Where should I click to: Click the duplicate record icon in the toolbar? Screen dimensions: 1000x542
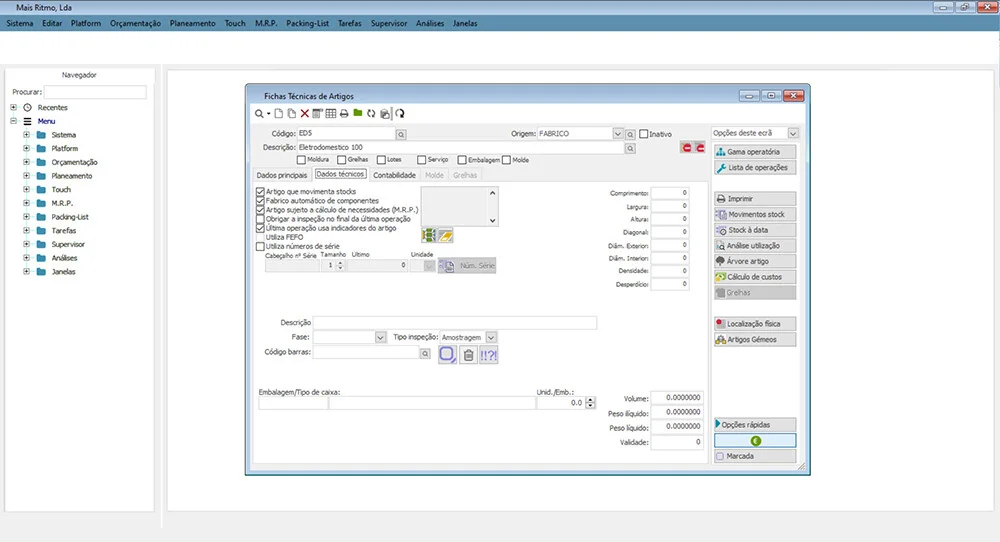pos(291,114)
